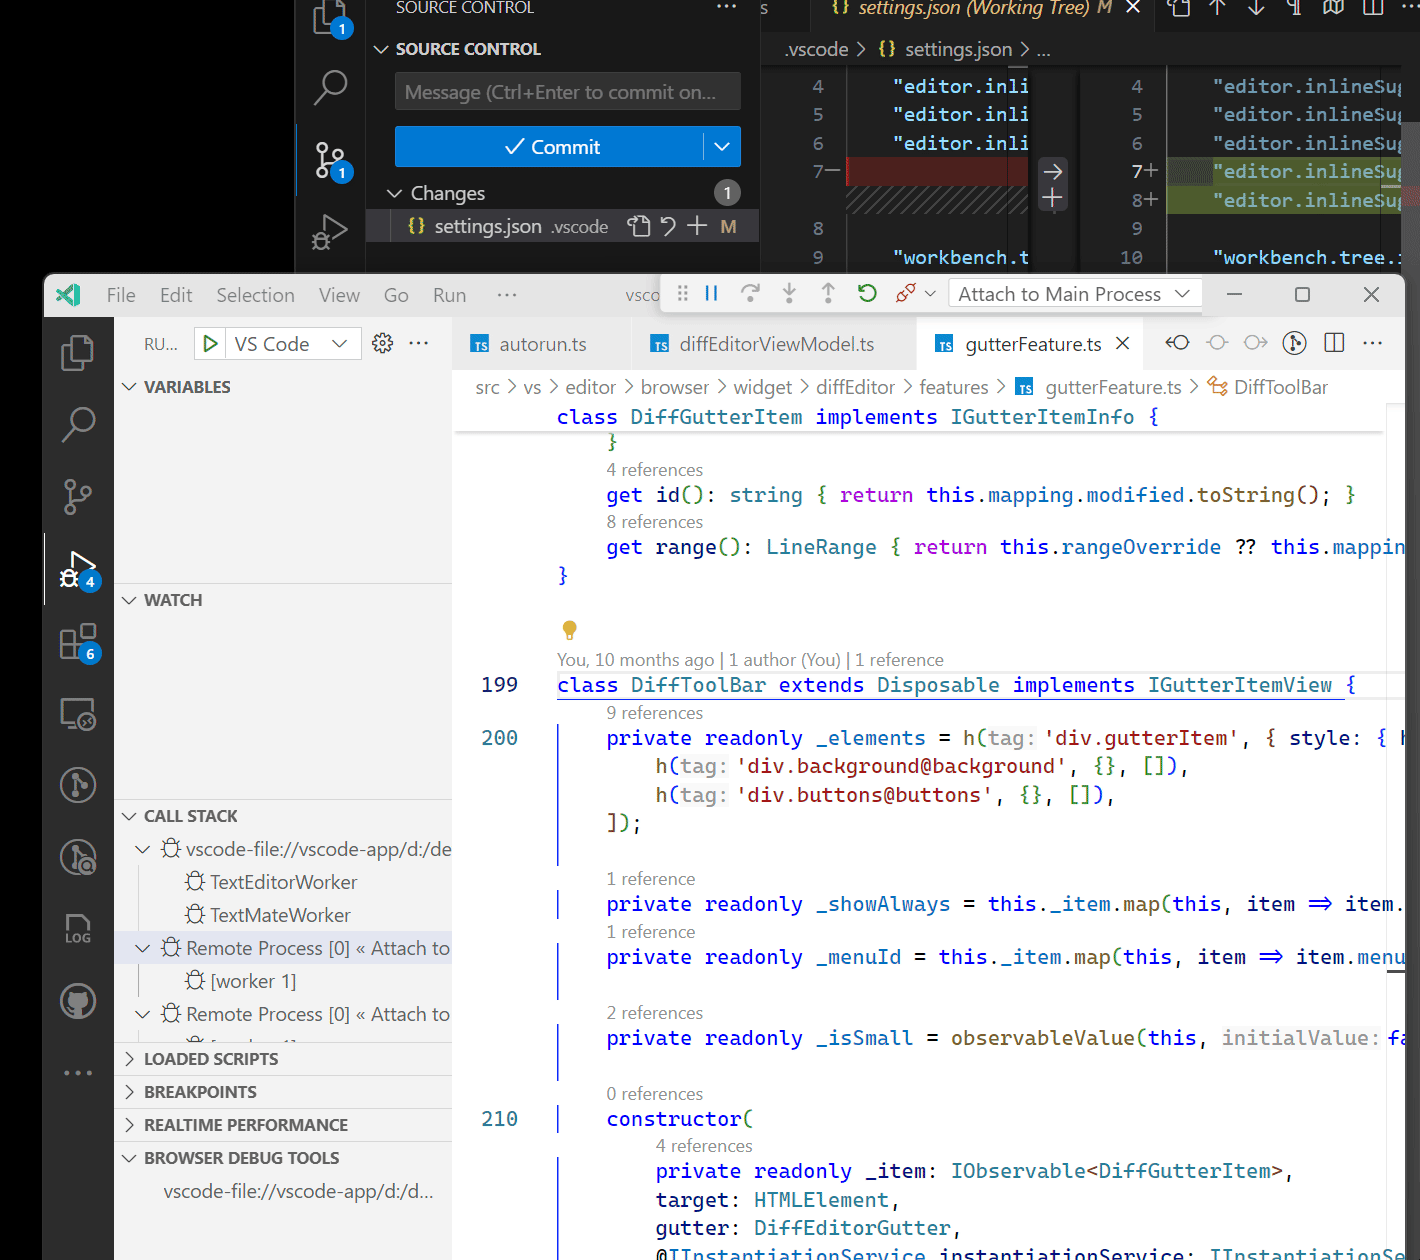Start debugging with the green play button

pos(210,344)
